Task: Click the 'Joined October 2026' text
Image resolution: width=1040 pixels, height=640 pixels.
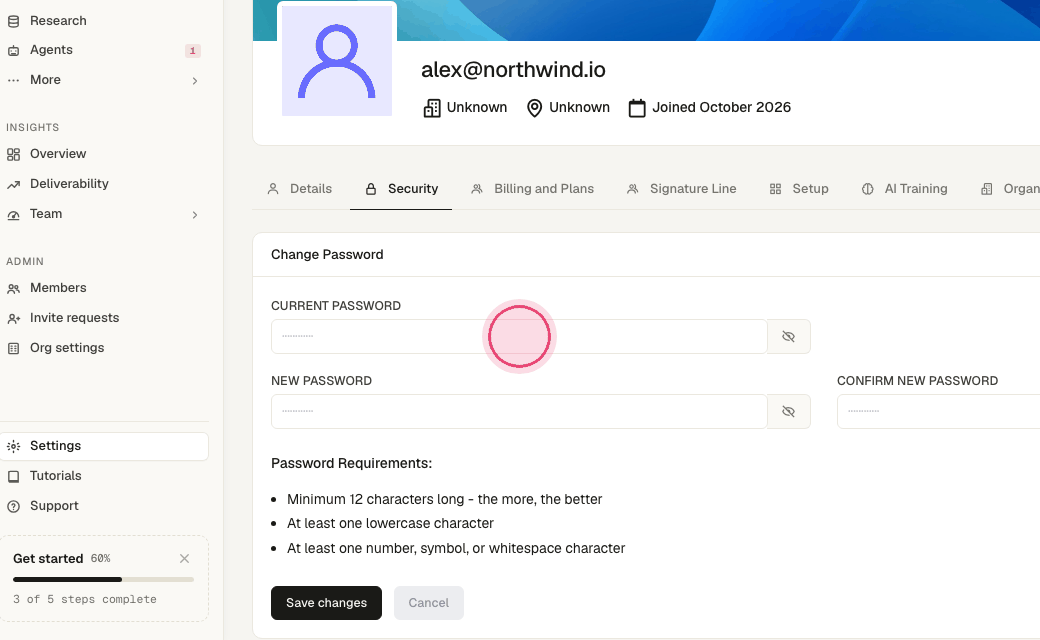Action: (722, 107)
